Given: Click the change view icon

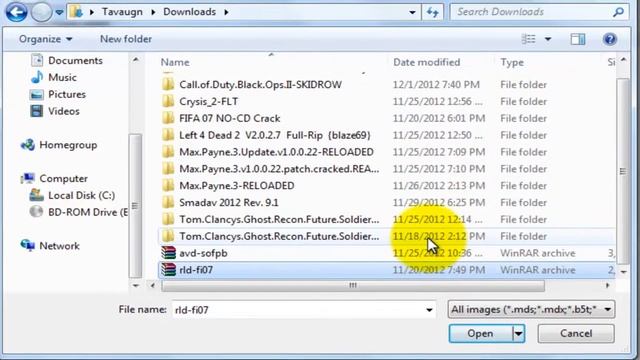Looking at the screenshot, I should point(529,39).
